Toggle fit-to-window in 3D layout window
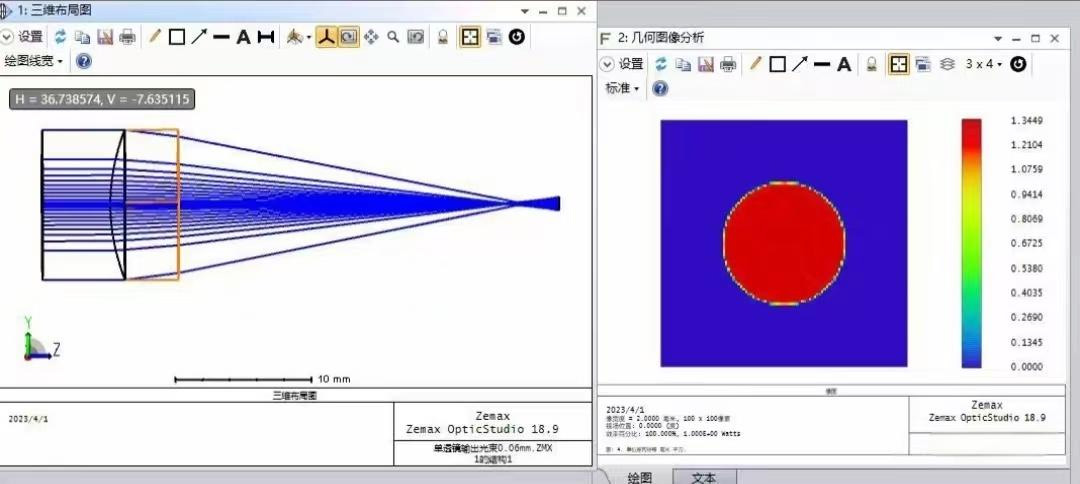The image size is (1080, 484). pos(470,36)
